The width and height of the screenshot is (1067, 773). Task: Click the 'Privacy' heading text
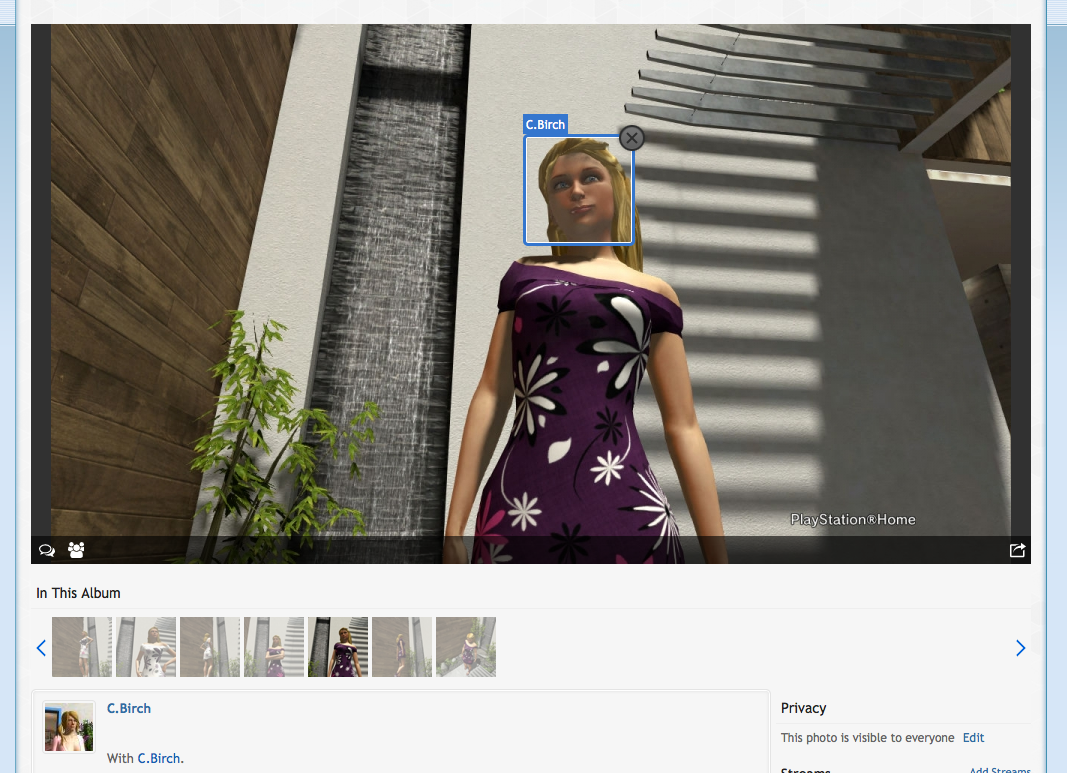point(803,708)
